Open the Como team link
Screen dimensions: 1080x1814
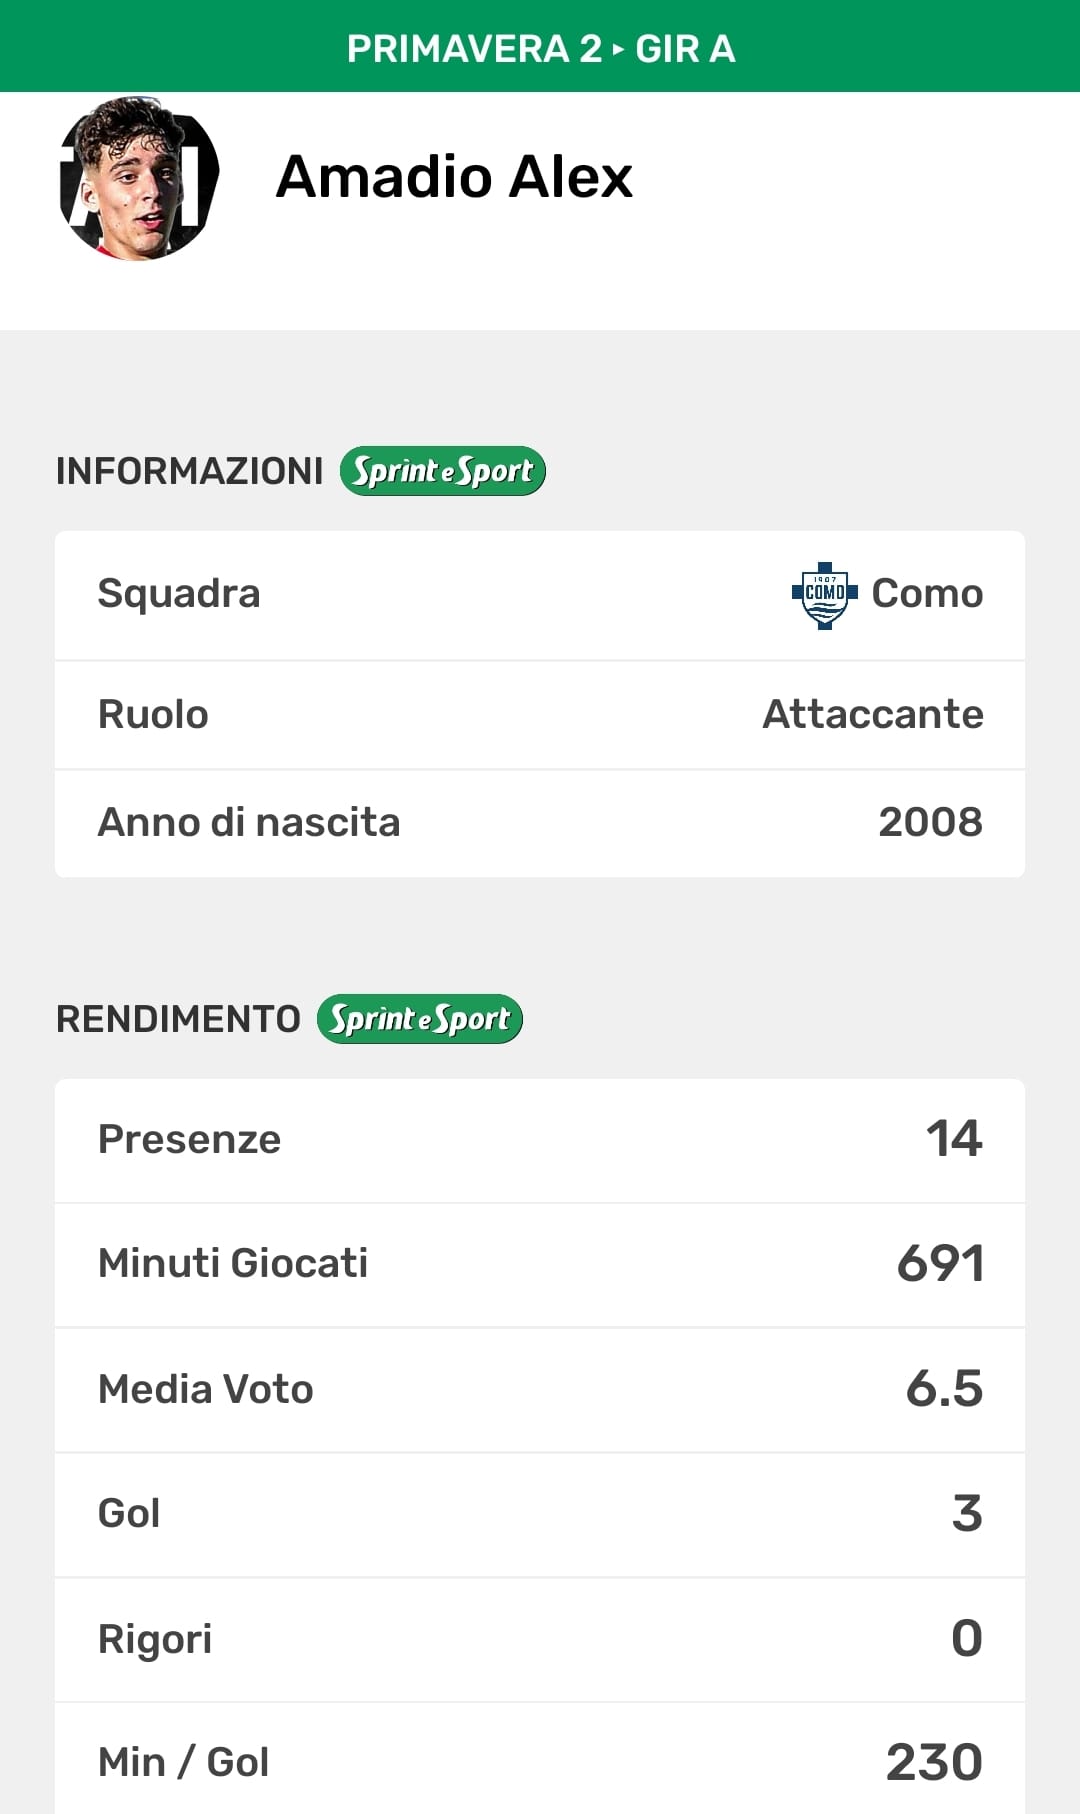click(927, 594)
